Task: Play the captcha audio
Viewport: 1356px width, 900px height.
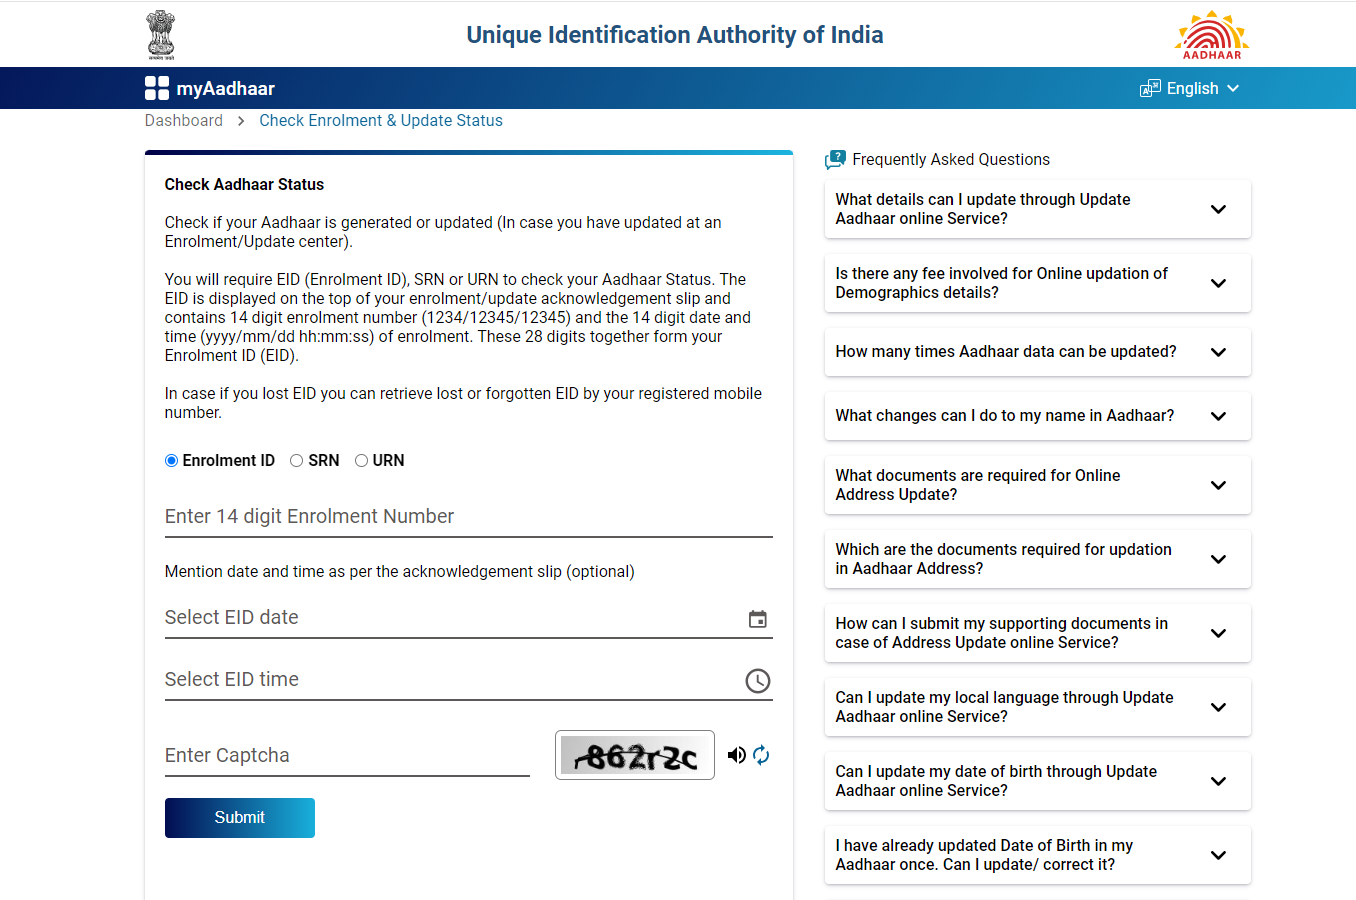Action: point(737,755)
